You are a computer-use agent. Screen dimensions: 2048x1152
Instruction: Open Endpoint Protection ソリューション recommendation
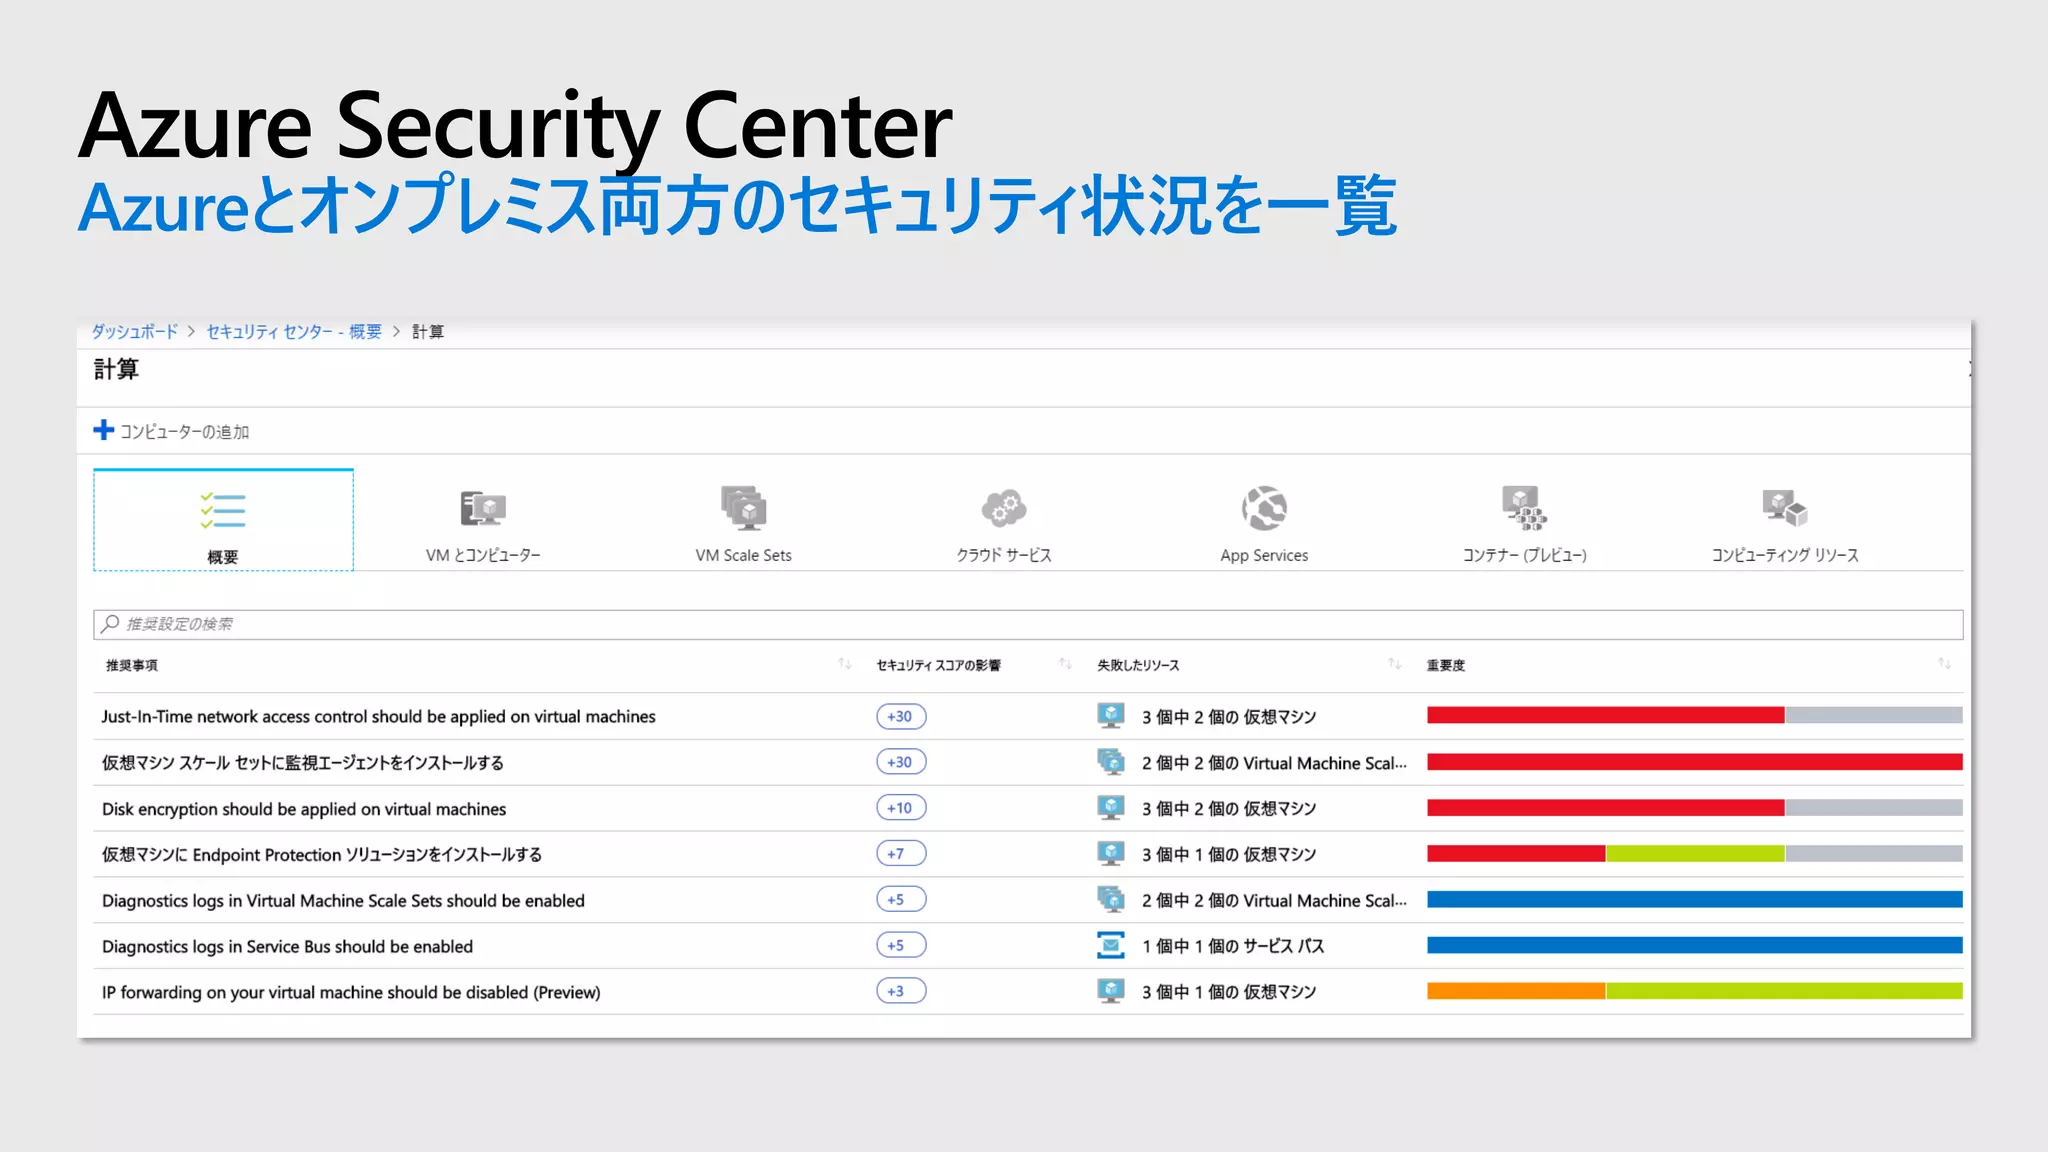(x=321, y=854)
